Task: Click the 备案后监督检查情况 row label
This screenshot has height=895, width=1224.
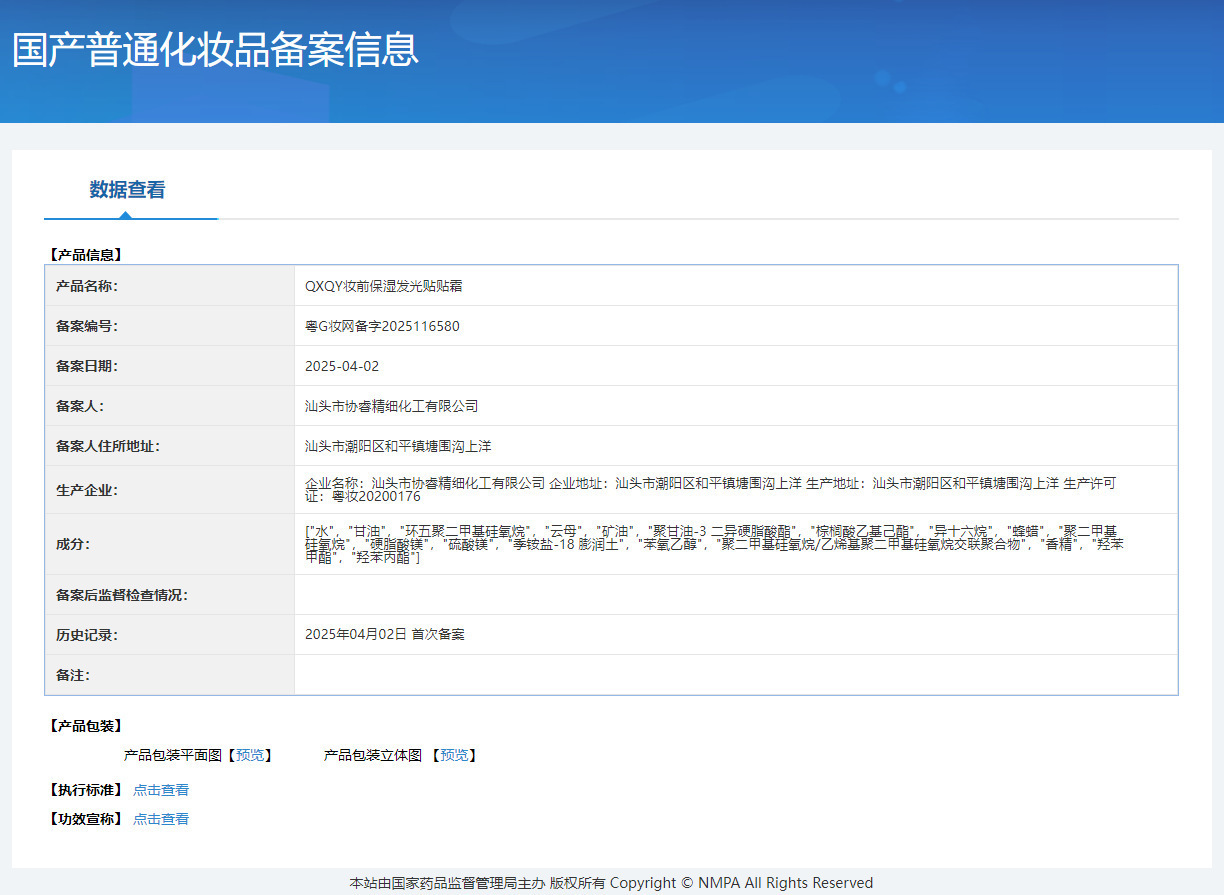Action: click(x=122, y=595)
